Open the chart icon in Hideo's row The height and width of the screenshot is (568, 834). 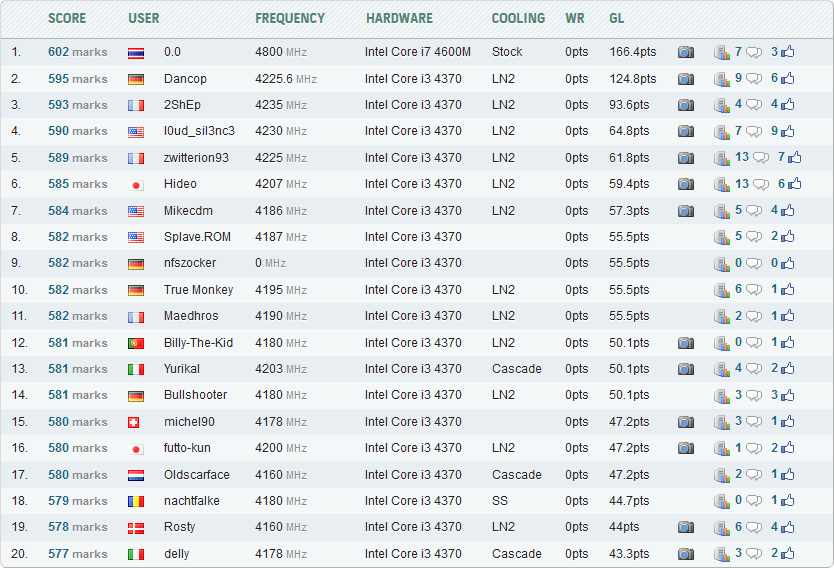[722, 184]
